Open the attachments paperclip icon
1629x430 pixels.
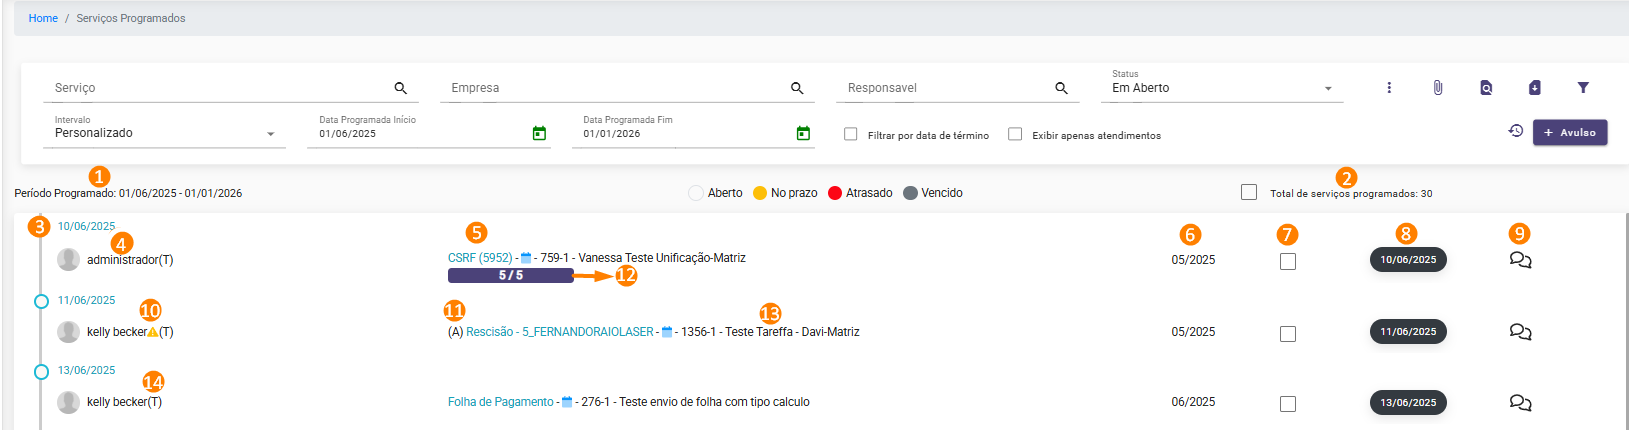[1437, 88]
